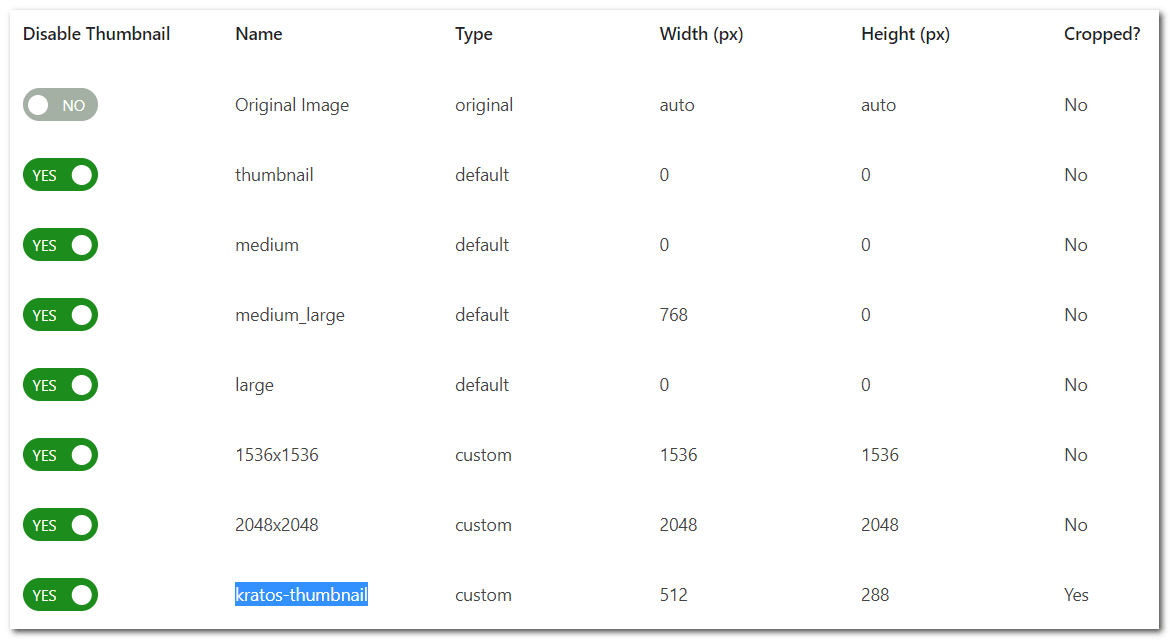Flip the large size disable toggle

pos(60,385)
